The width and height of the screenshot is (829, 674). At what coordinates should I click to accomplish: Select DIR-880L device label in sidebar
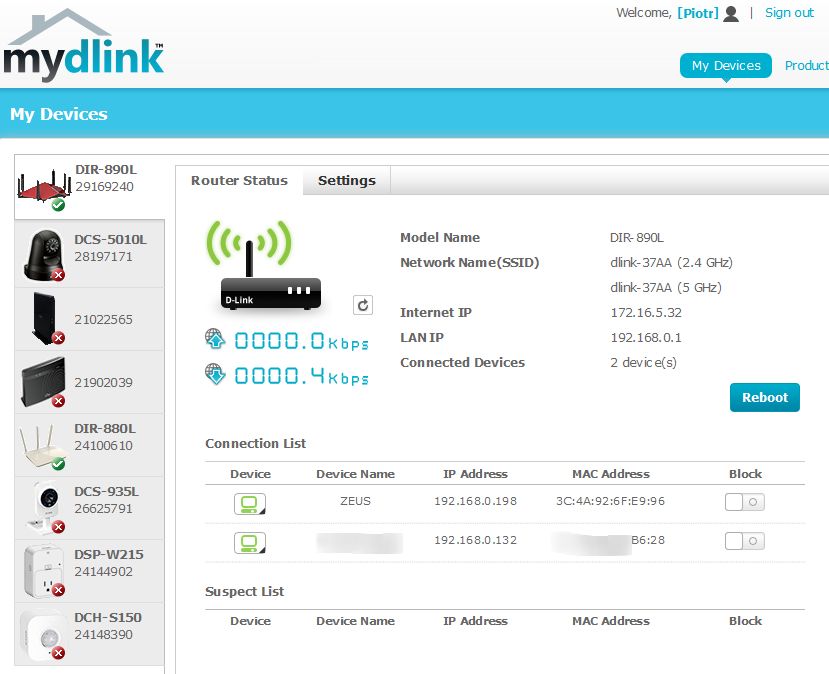(x=105, y=429)
